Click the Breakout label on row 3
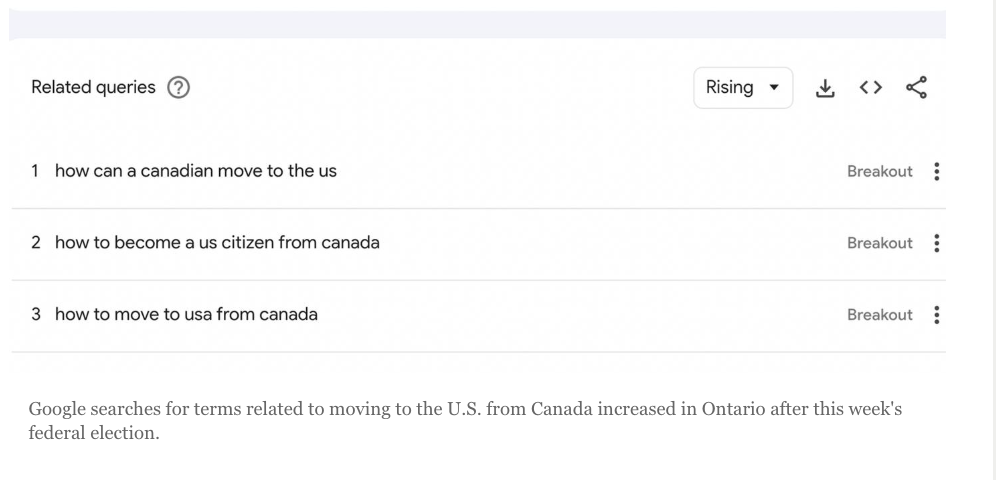 880,315
